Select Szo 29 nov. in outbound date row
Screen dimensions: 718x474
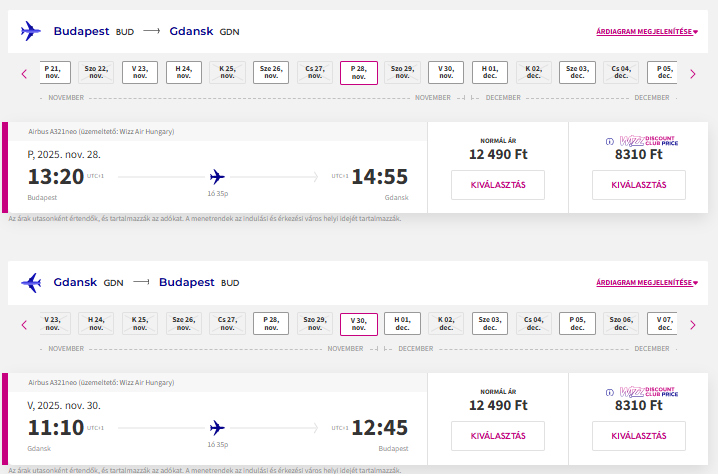click(402, 72)
